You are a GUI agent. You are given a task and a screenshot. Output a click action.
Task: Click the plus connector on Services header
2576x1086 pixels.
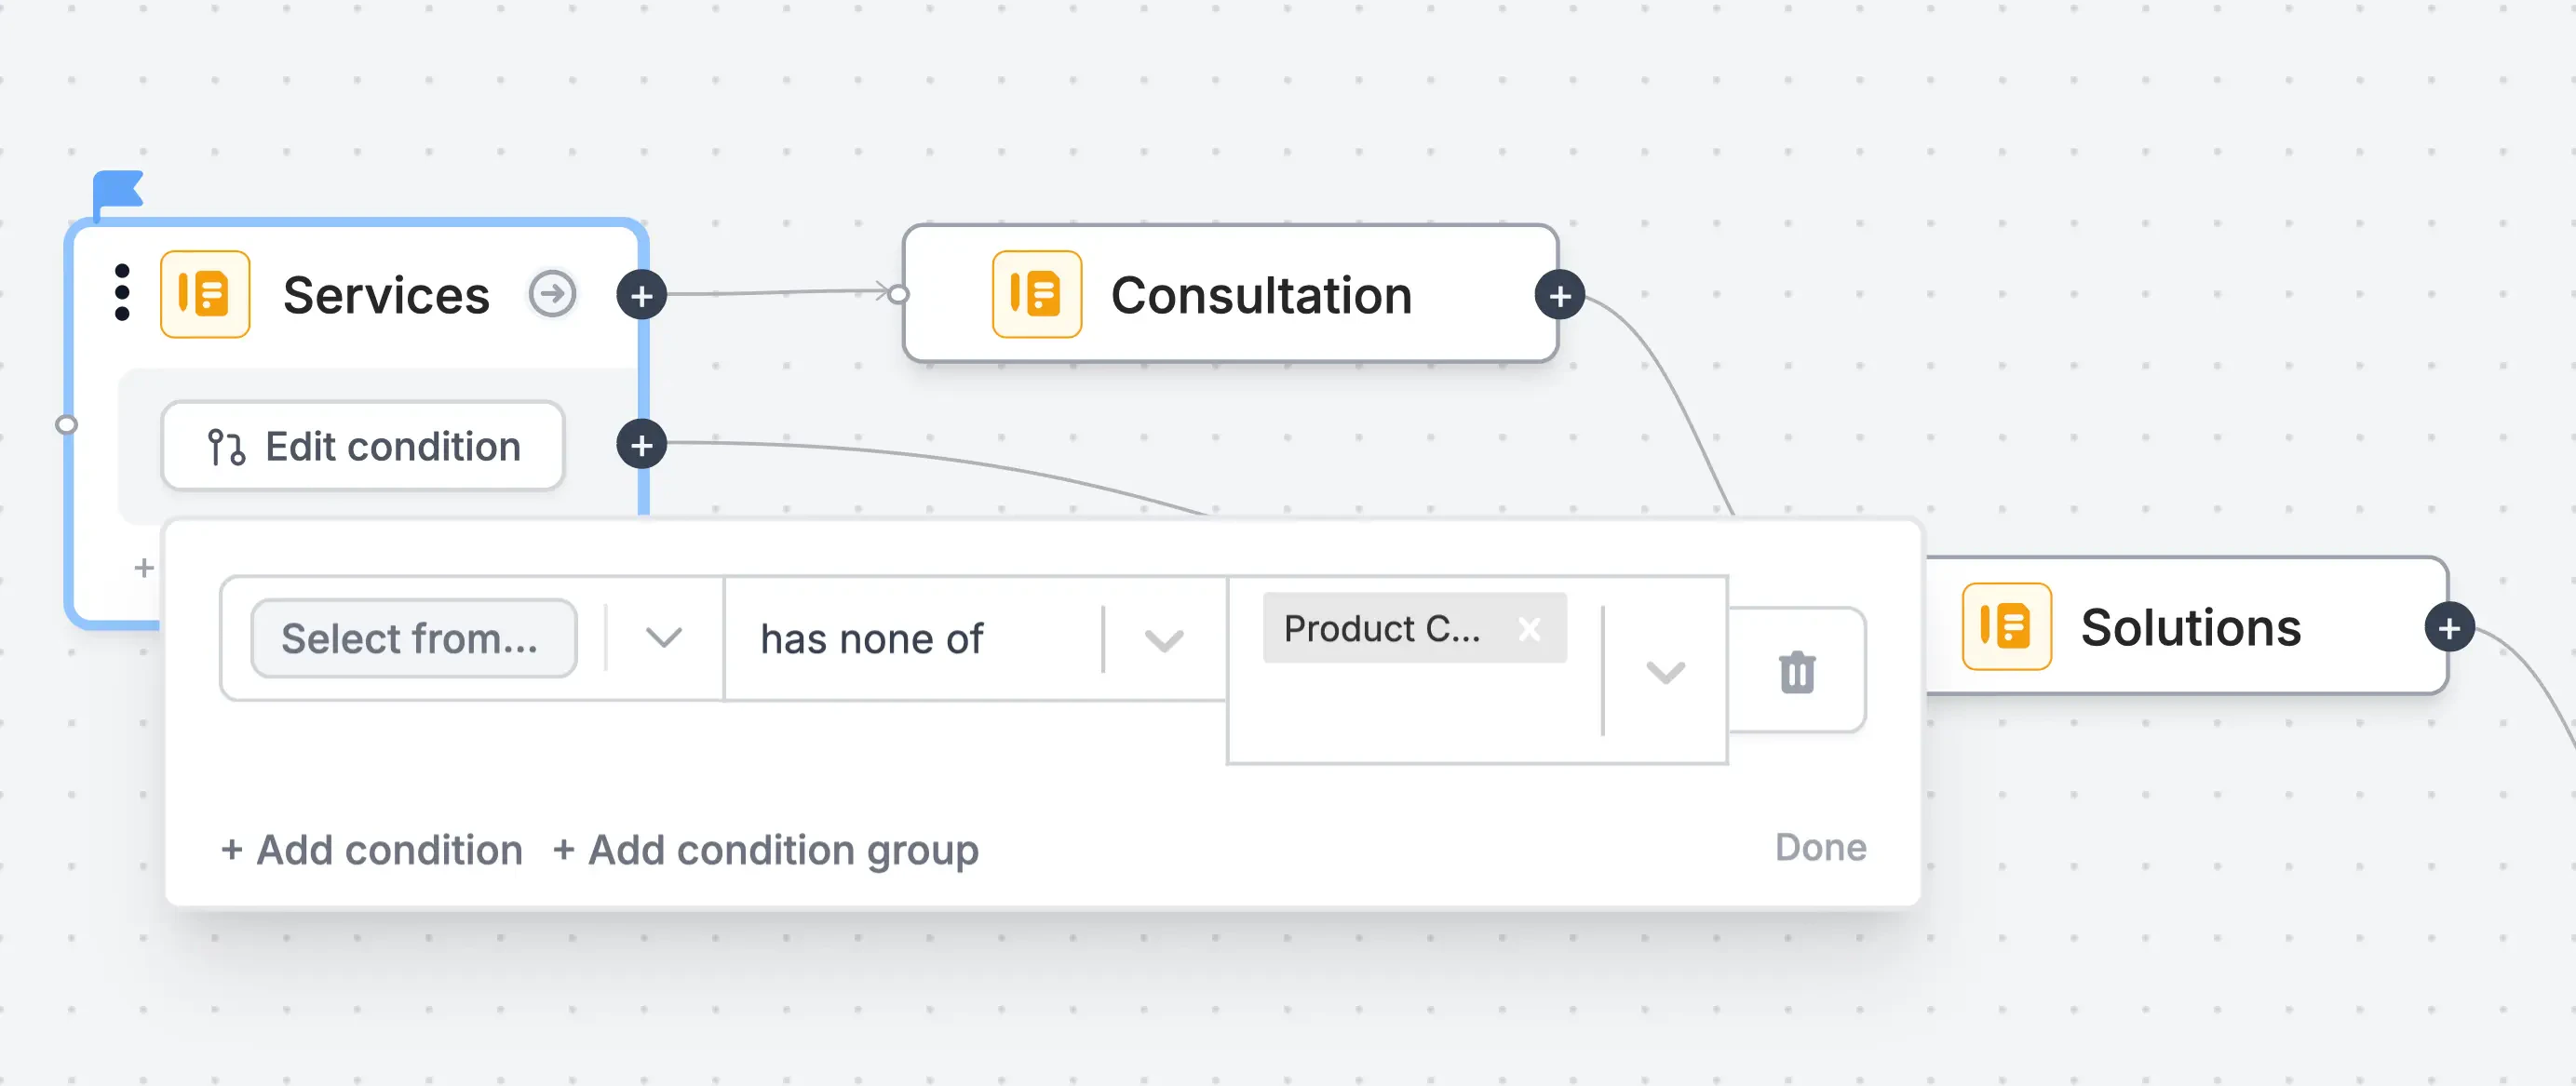tap(642, 296)
